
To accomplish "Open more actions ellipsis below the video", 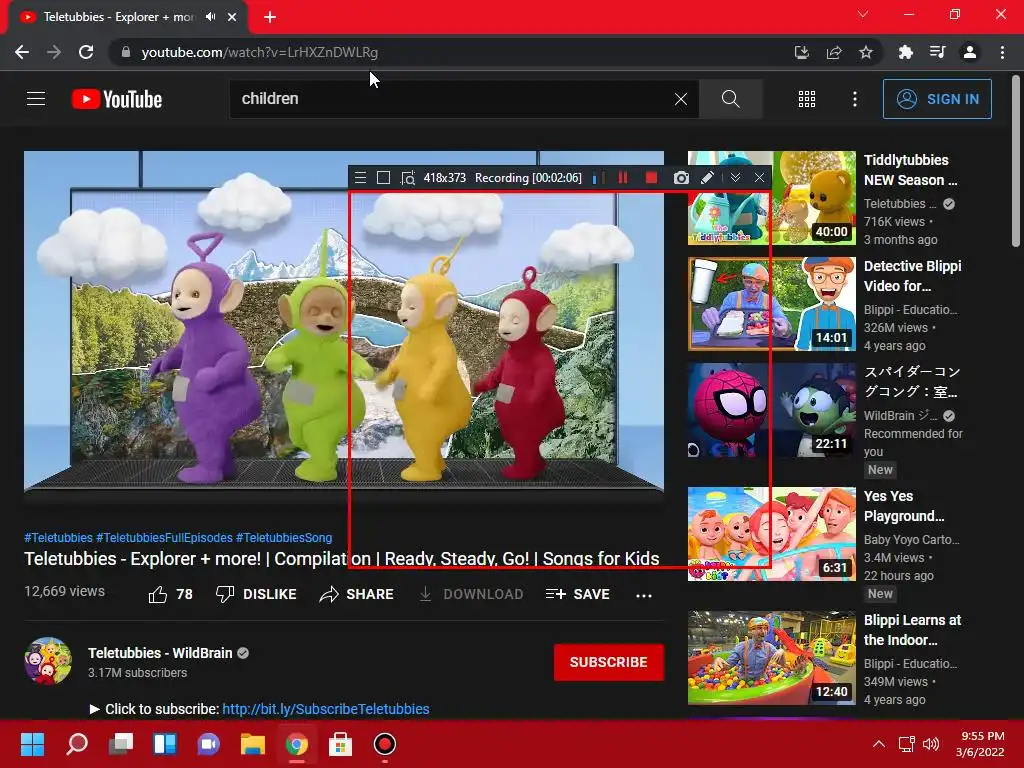I will (x=644, y=595).
